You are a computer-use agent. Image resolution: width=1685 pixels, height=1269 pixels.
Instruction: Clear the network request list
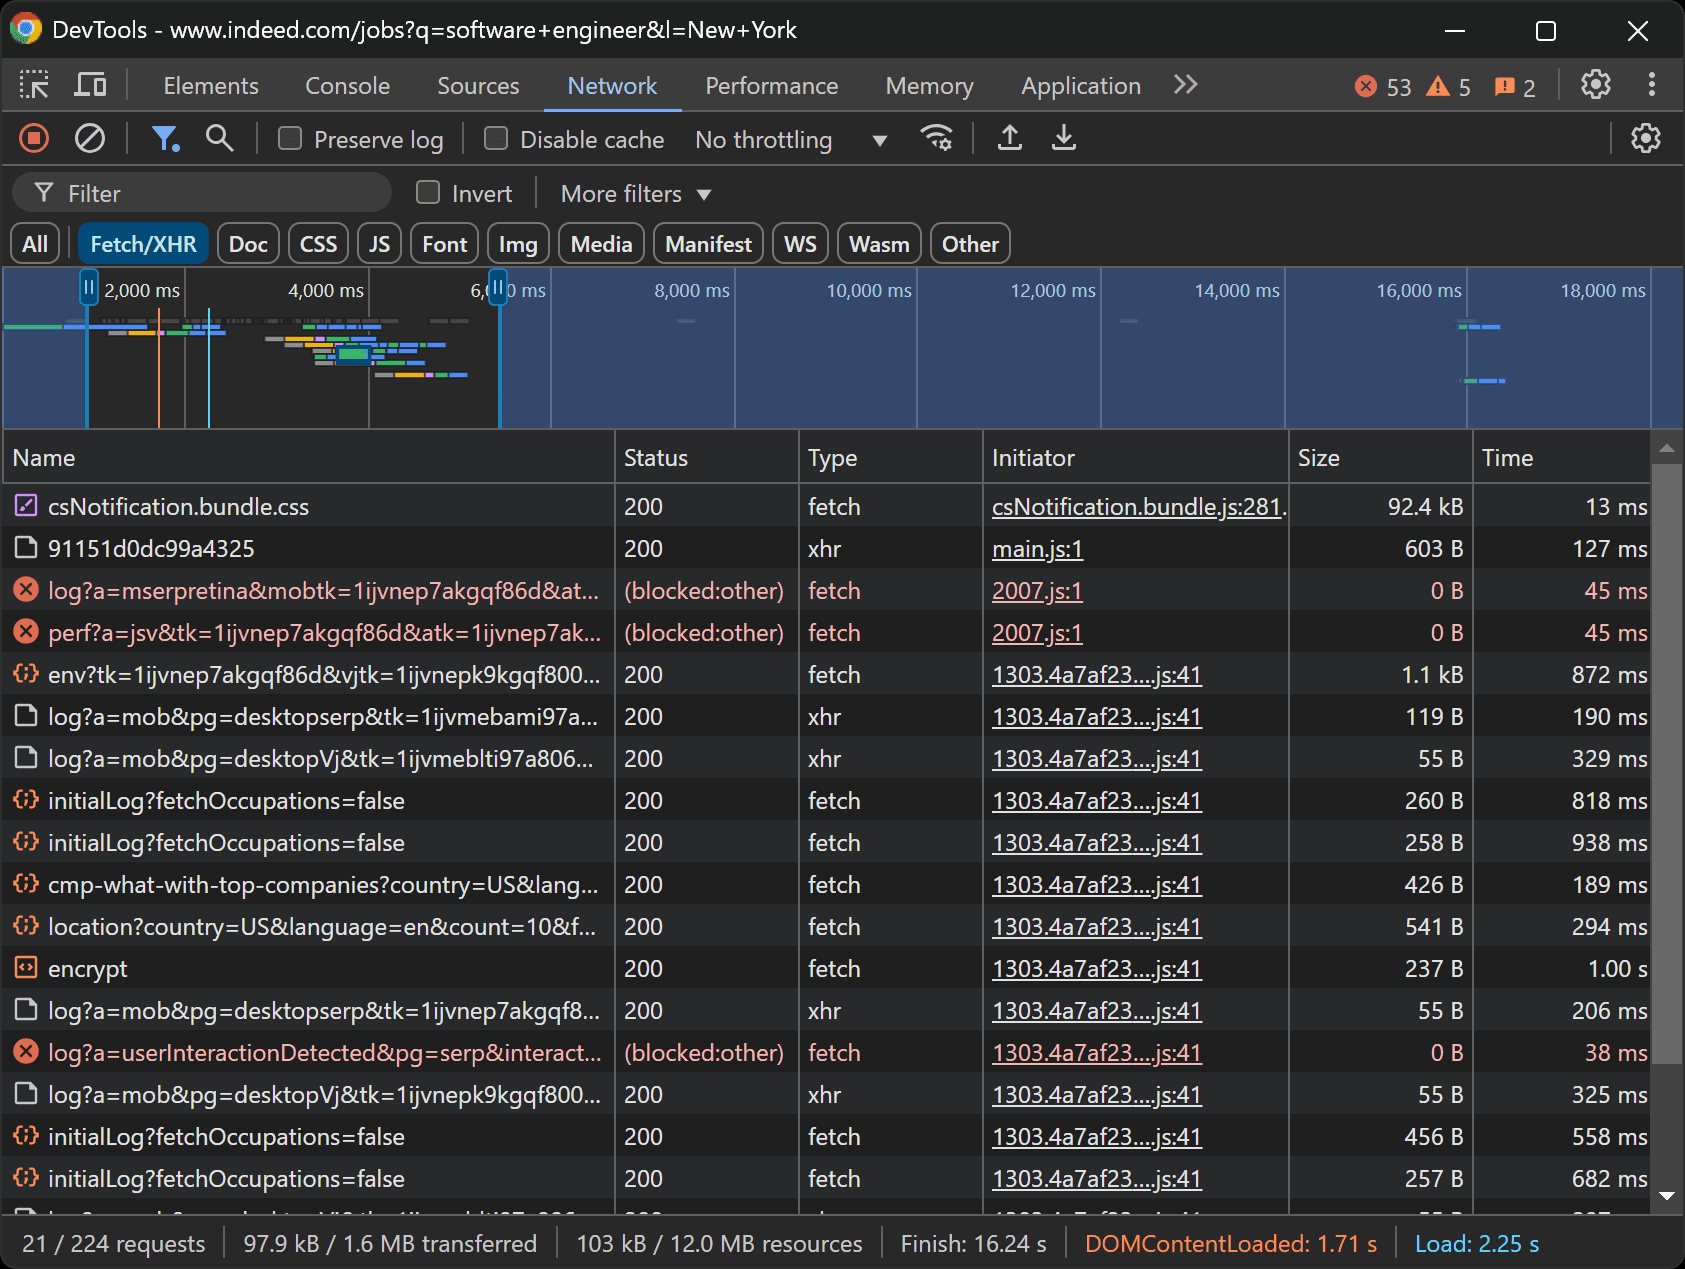[x=89, y=138]
